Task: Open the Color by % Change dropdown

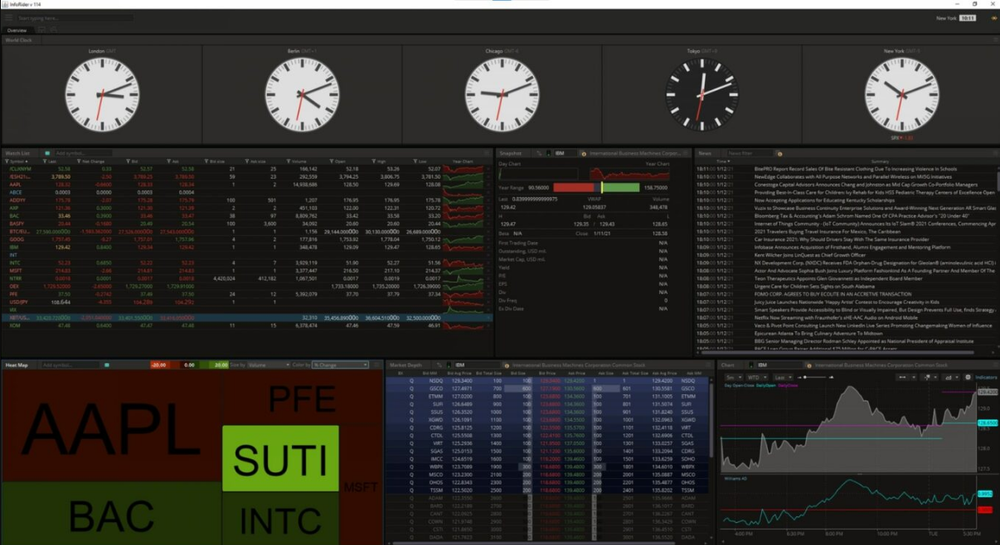Action: tap(339, 365)
